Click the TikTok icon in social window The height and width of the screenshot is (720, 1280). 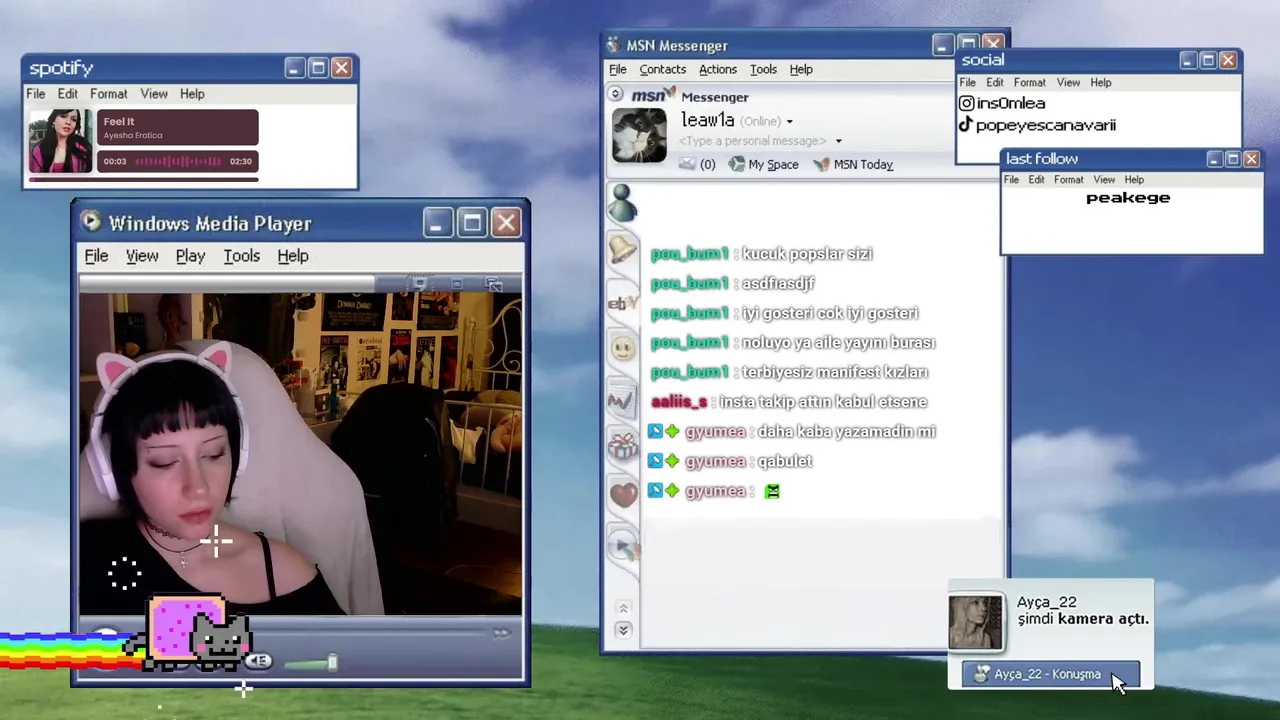point(966,125)
